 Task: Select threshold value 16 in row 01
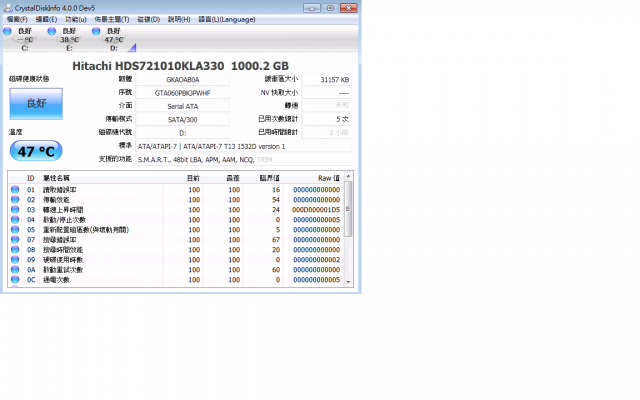point(276,190)
